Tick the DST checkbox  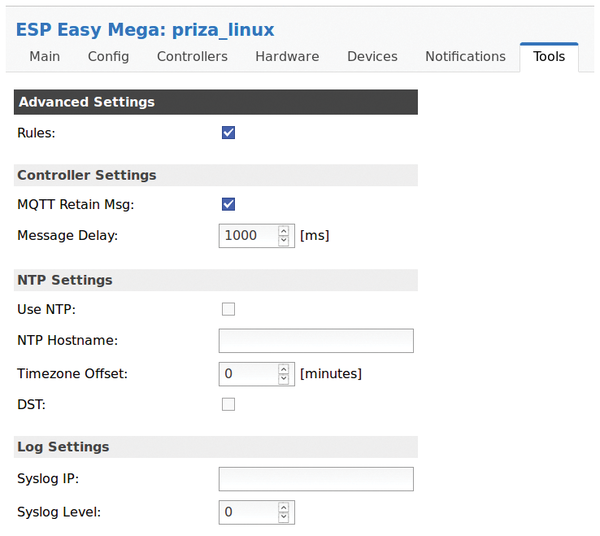pos(228,404)
